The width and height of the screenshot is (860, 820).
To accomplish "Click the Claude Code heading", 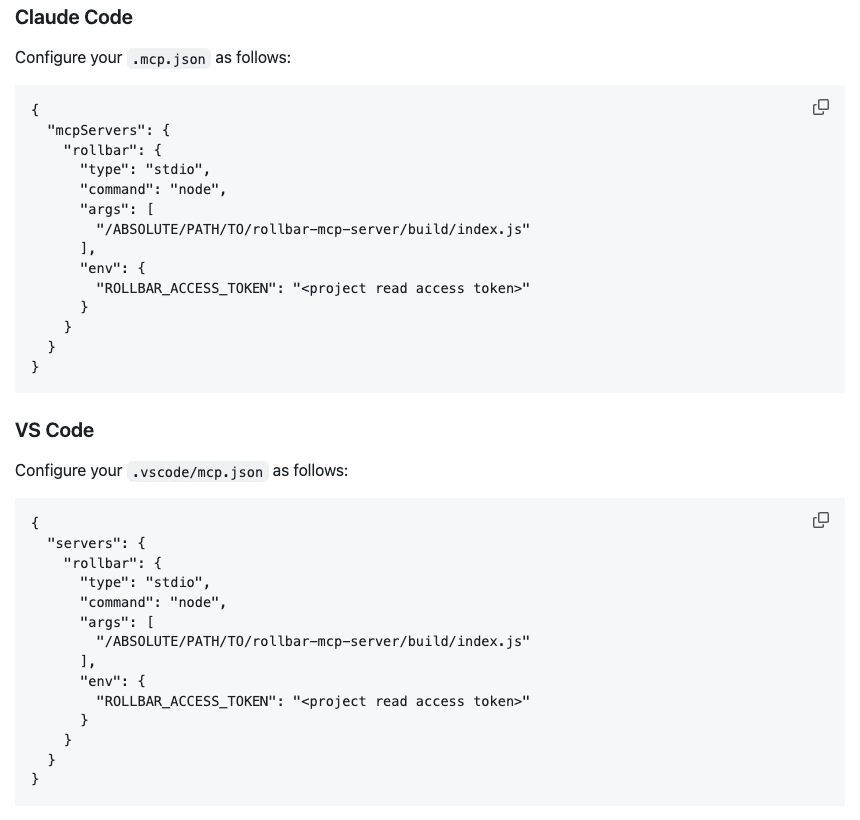I will pos(74,18).
